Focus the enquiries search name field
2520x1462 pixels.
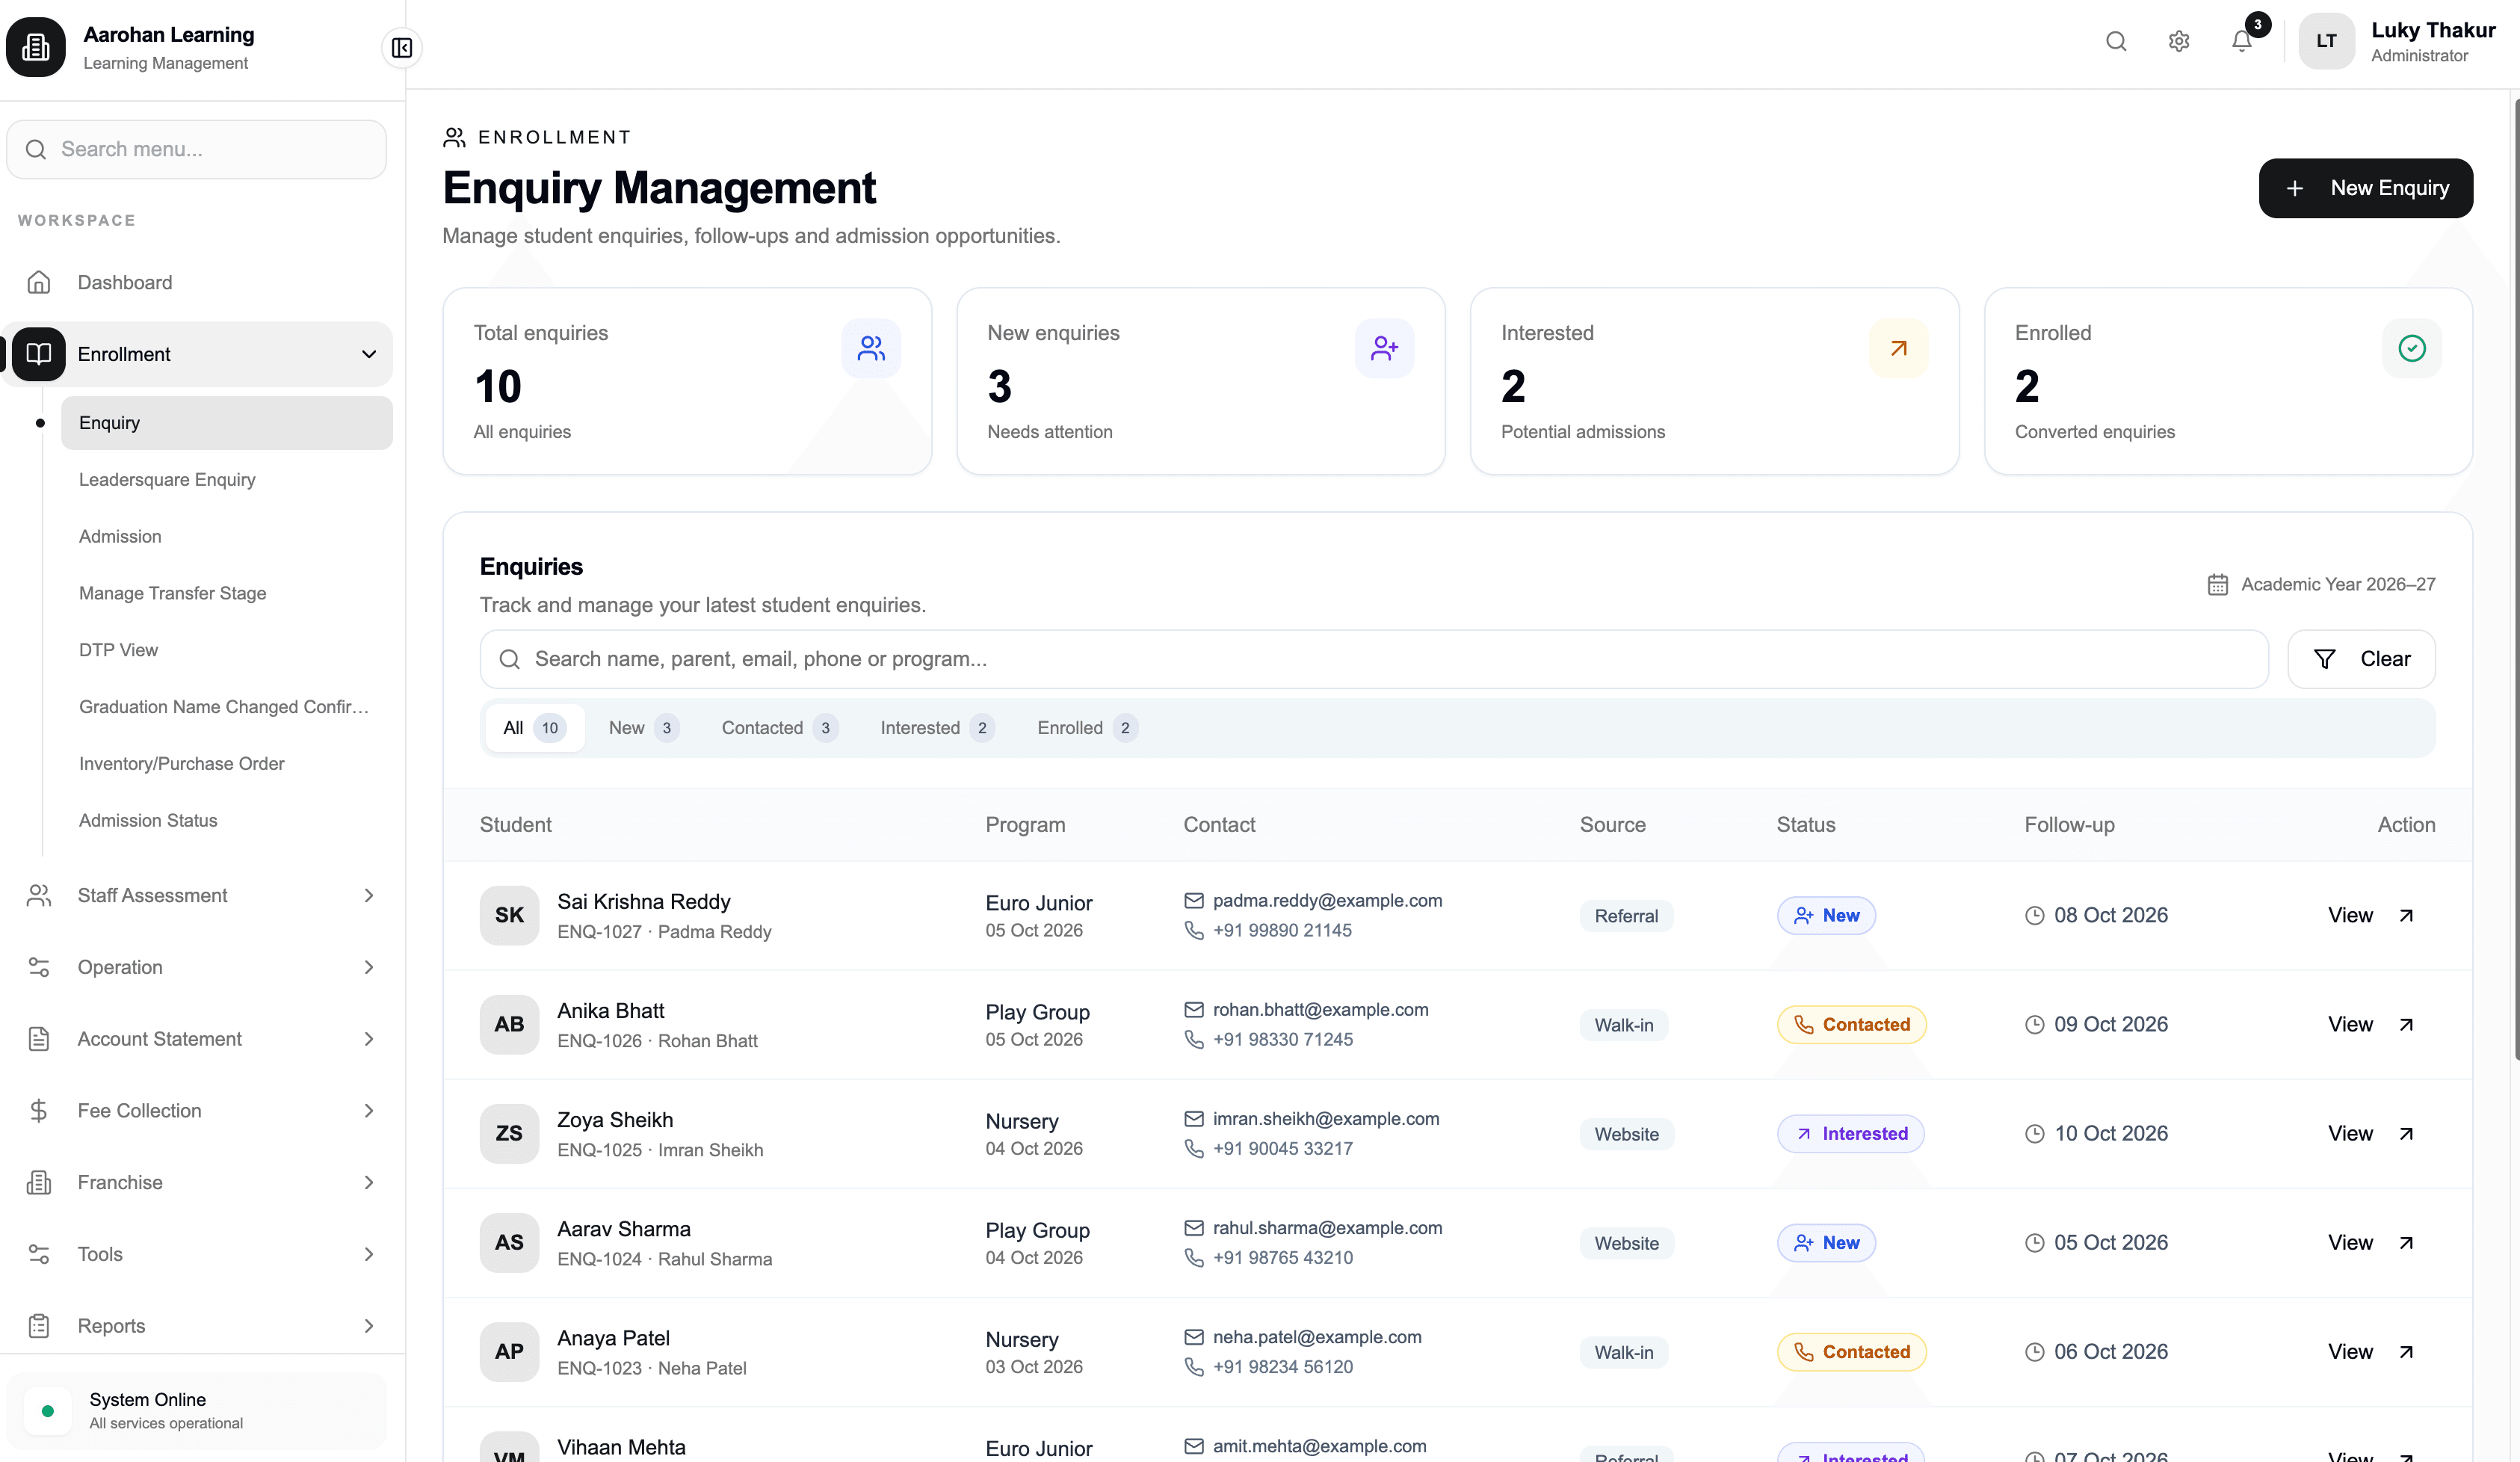[1374, 659]
